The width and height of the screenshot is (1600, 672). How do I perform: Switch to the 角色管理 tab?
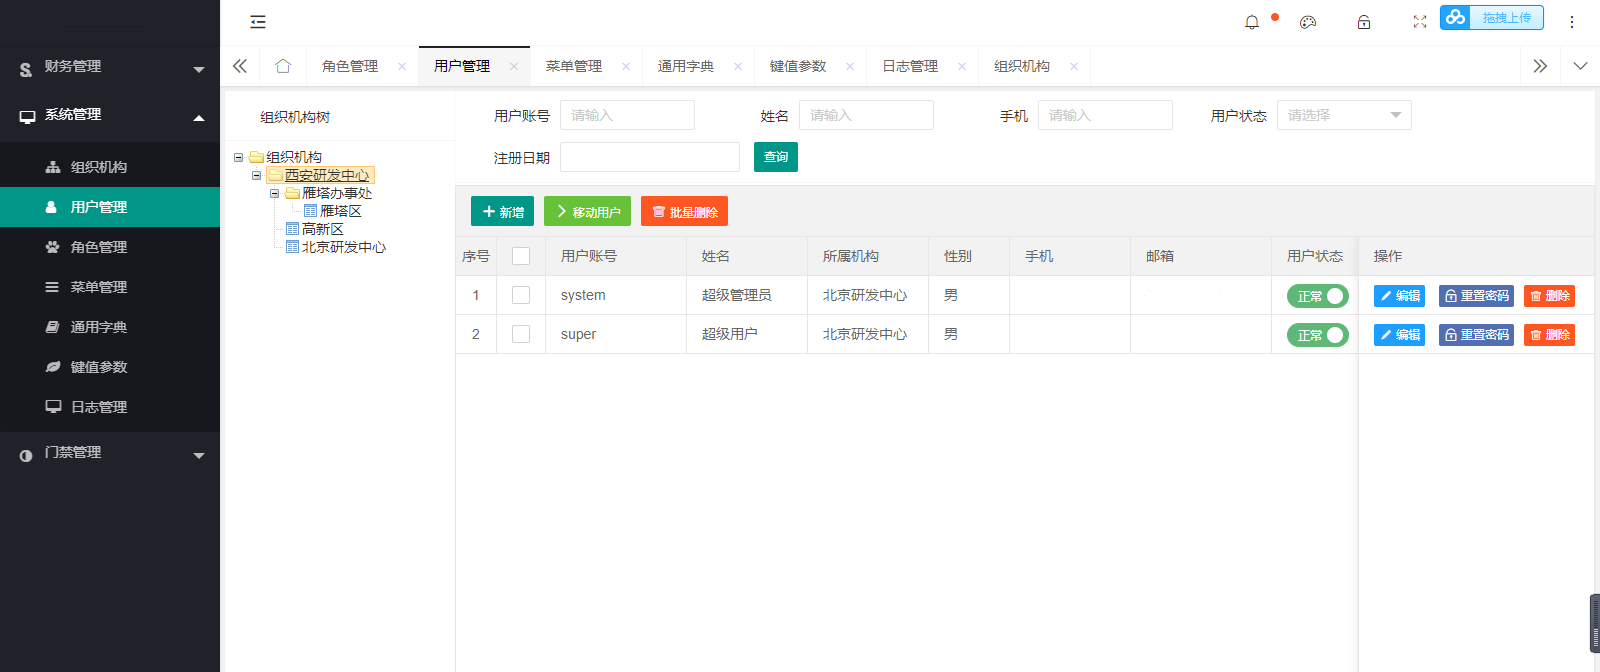pyautogui.click(x=350, y=66)
